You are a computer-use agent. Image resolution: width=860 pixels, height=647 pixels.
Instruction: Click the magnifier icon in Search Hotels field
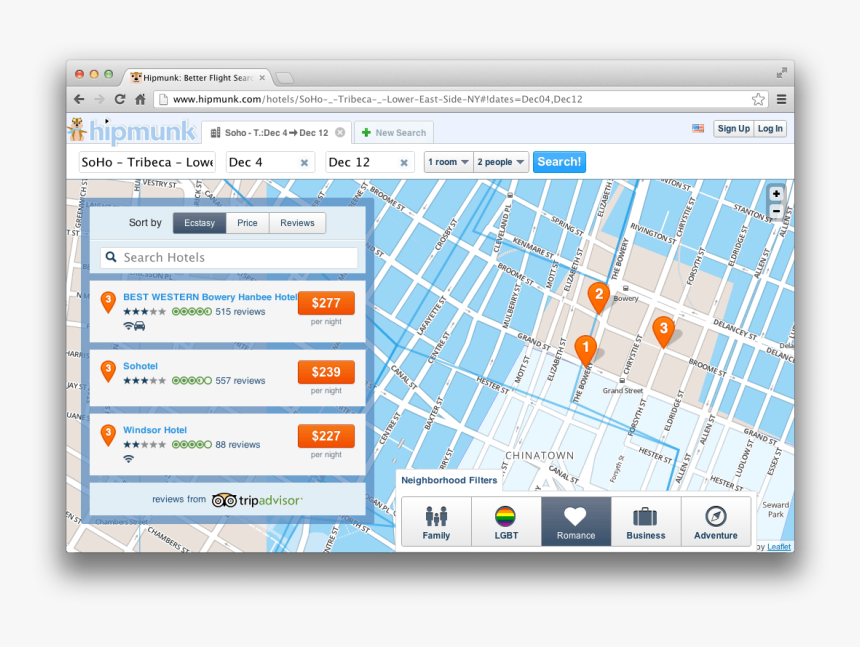111,257
